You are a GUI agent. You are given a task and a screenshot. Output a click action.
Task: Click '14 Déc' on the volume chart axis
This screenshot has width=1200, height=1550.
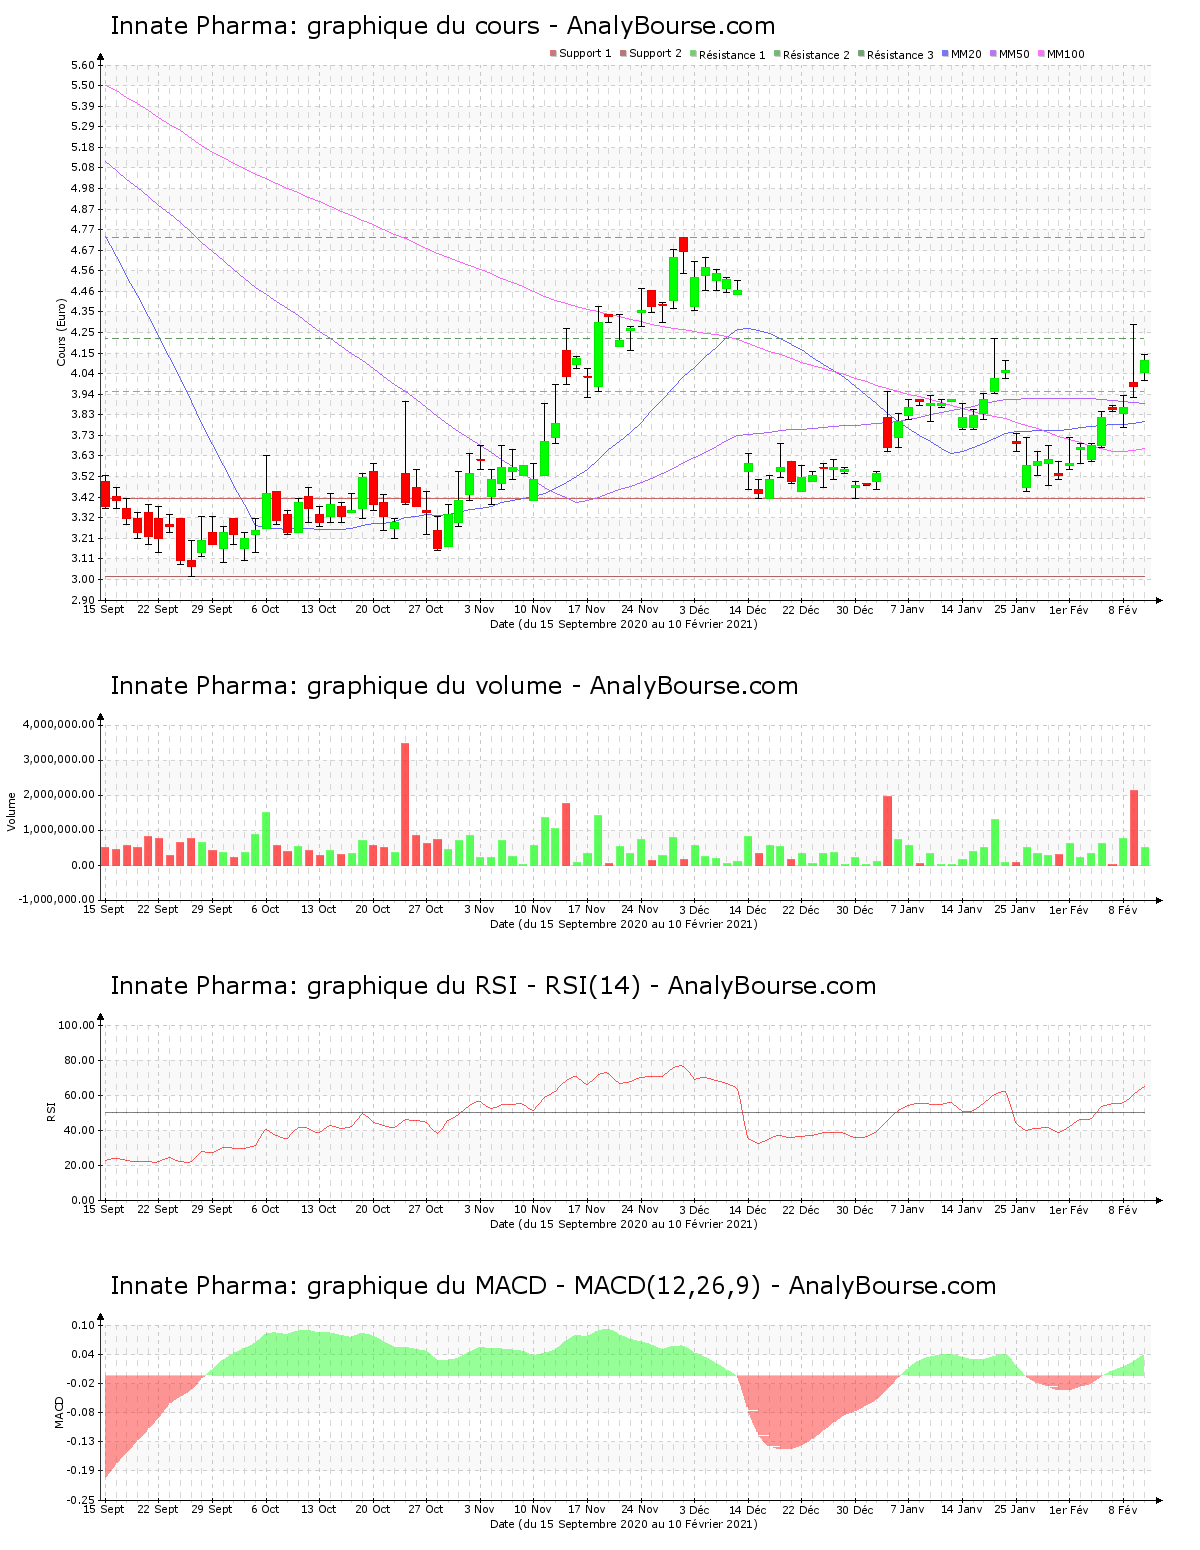tap(748, 909)
